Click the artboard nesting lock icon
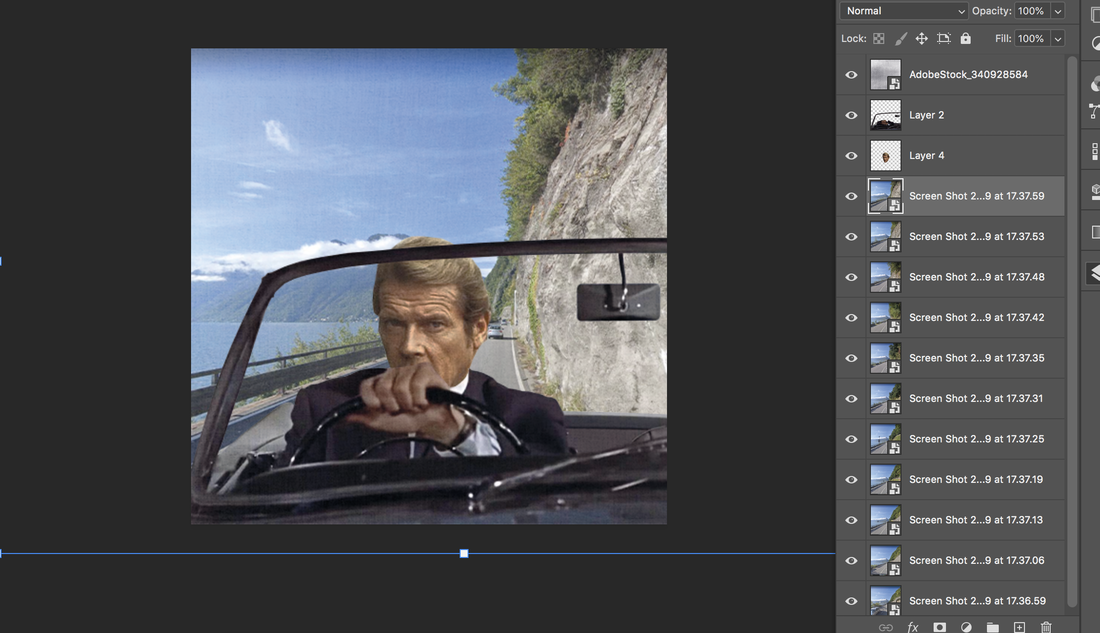 pos(944,39)
